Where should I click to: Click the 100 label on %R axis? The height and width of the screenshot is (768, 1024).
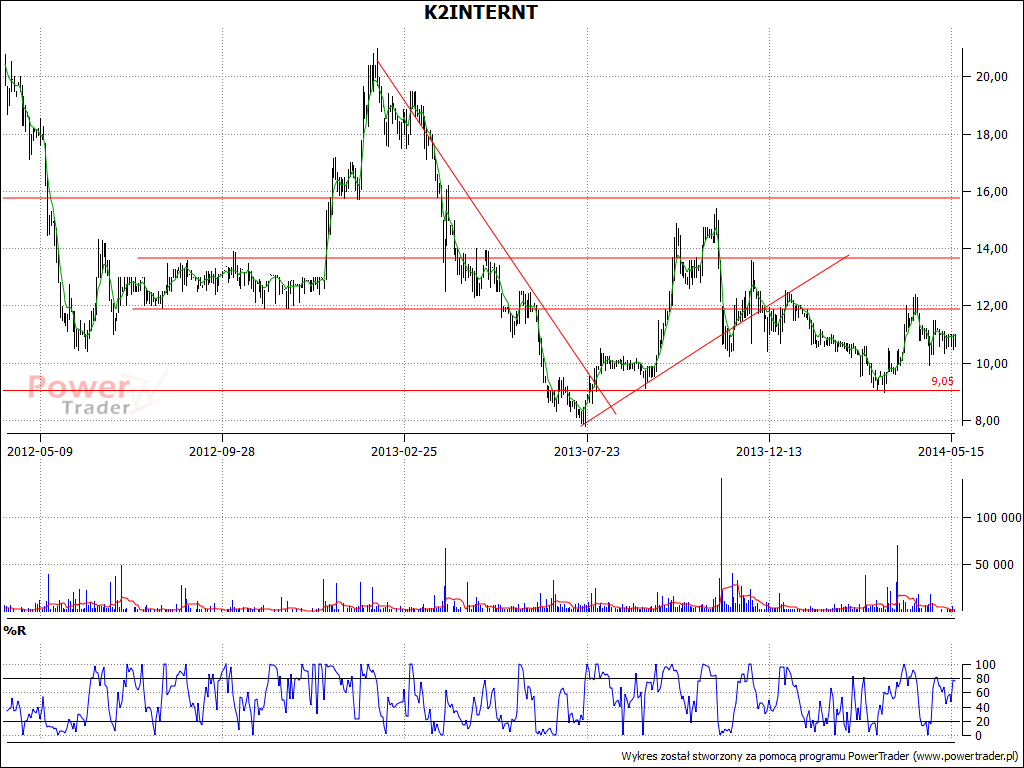(983, 665)
